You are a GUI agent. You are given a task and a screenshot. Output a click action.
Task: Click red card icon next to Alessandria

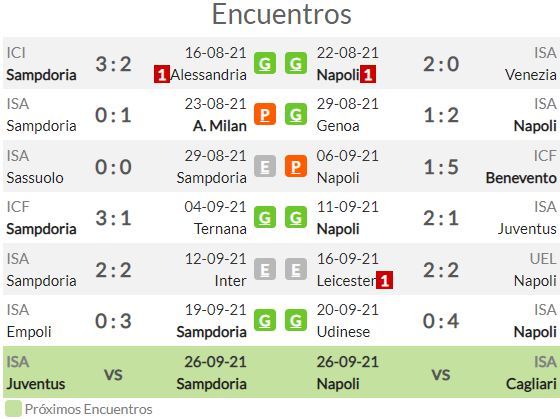click(162, 75)
